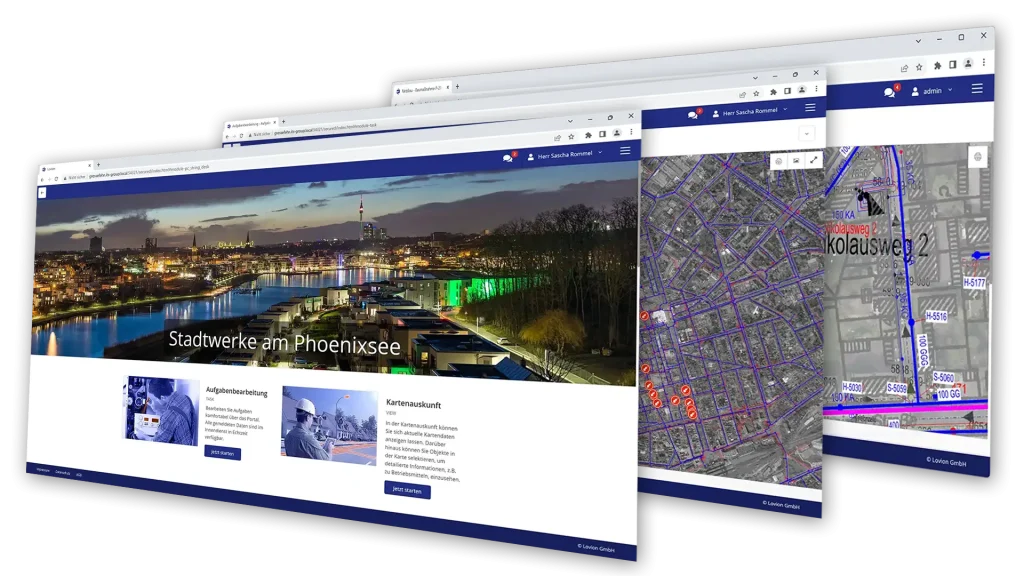Viewport: 1024px width, 576px height.
Task: Click the new tab plus button in front browser
Action: tap(98, 164)
